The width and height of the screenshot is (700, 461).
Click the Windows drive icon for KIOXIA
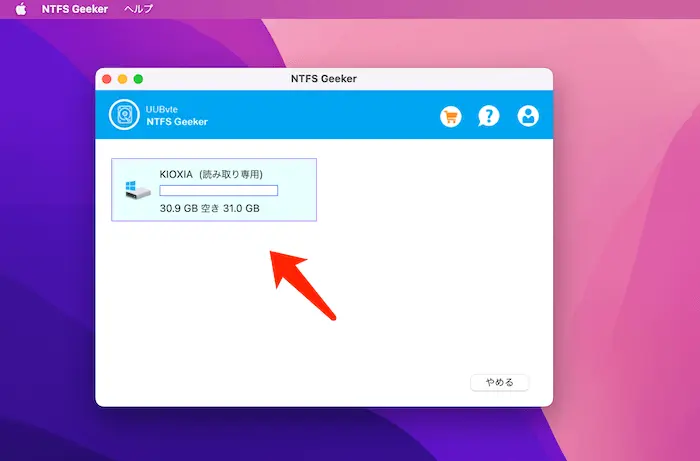point(138,190)
